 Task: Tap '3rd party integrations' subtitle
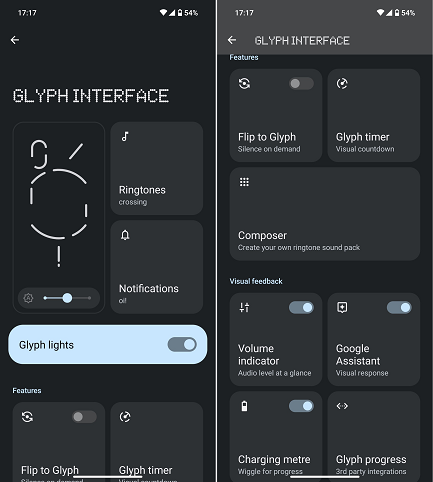coord(371,472)
